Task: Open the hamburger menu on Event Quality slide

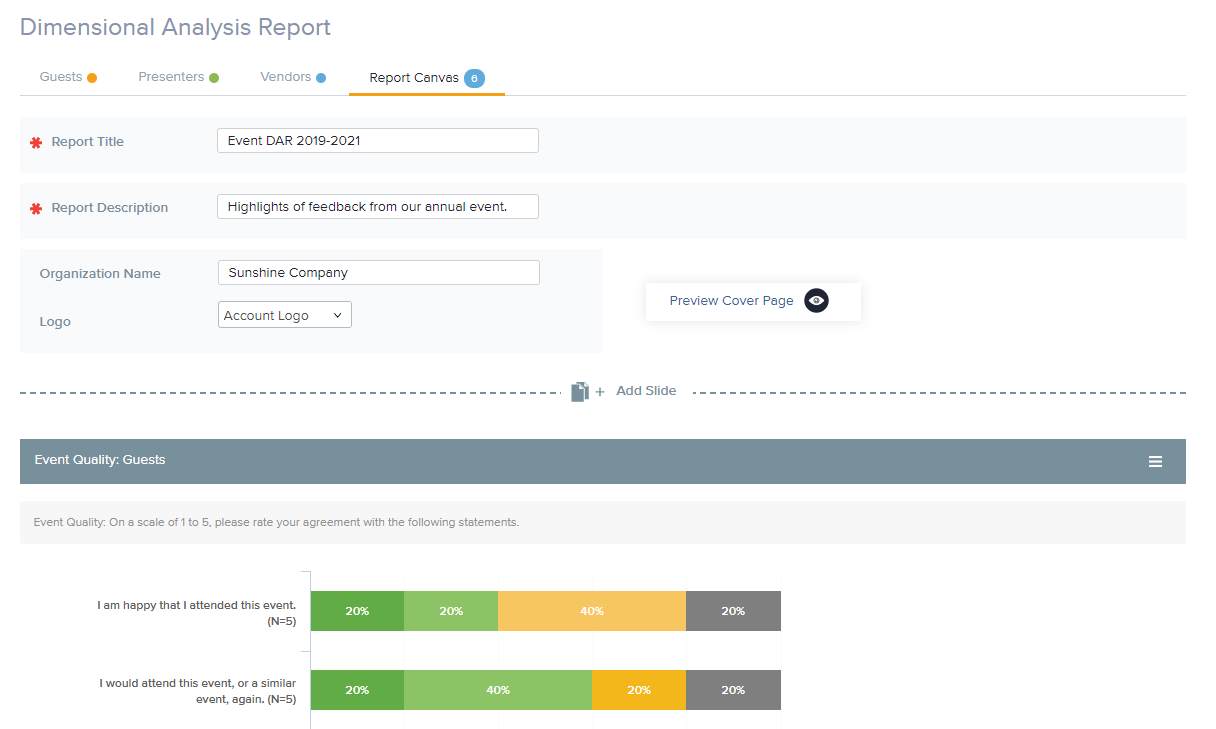Action: point(1155,461)
